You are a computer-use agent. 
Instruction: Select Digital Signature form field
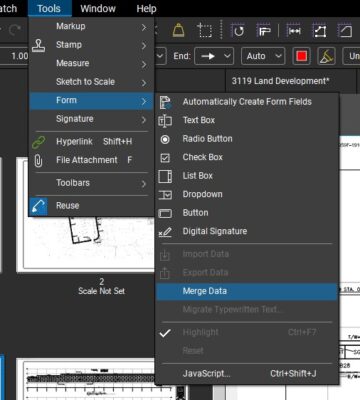[x=247, y=231]
